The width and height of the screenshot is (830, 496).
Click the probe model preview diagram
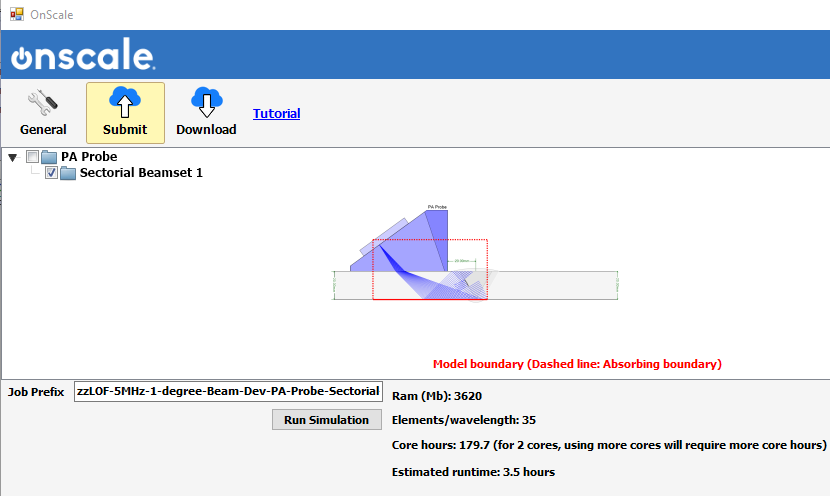pos(475,253)
